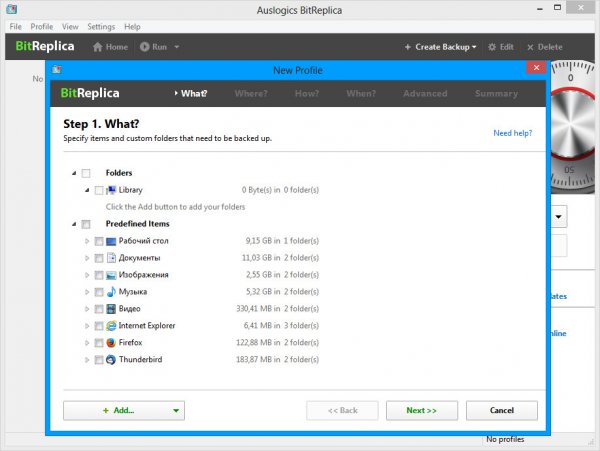Viewport: 600px width, 451px height.
Task: Click the Internet Explorer icon
Action: [111, 326]
